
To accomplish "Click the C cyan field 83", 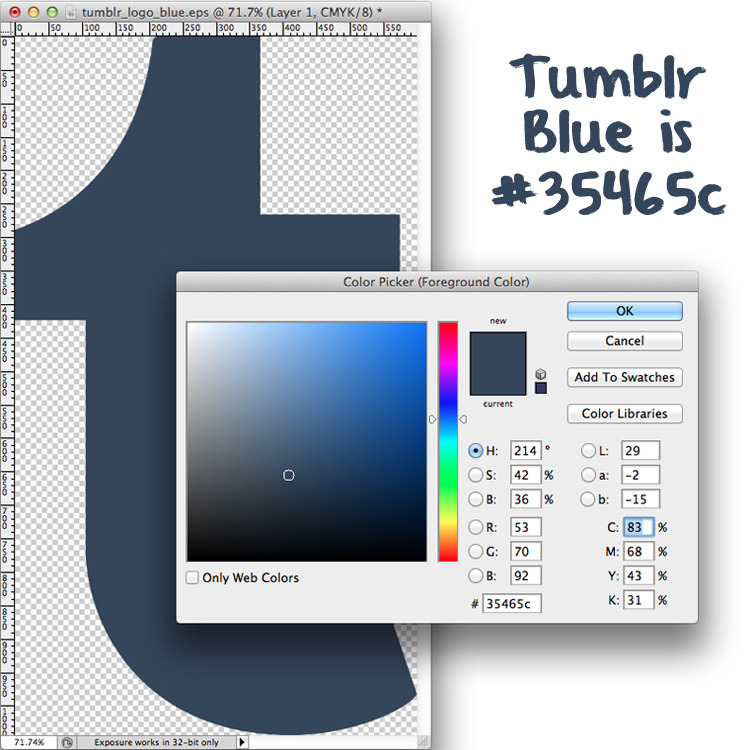I will [638, 527].
